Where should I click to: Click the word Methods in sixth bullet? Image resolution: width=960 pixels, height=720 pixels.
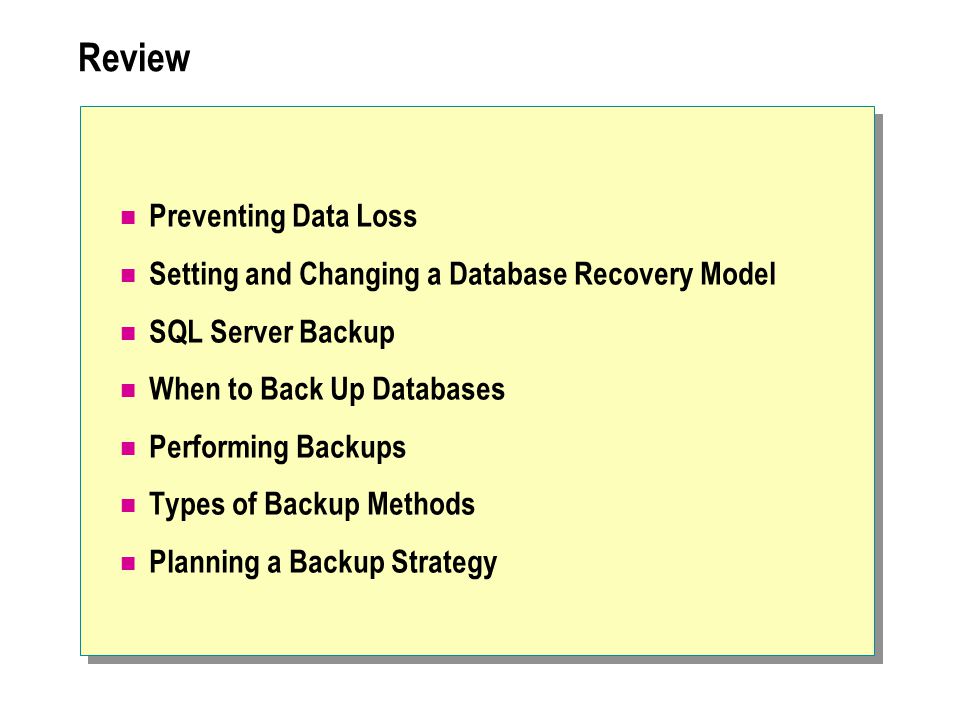421,504
